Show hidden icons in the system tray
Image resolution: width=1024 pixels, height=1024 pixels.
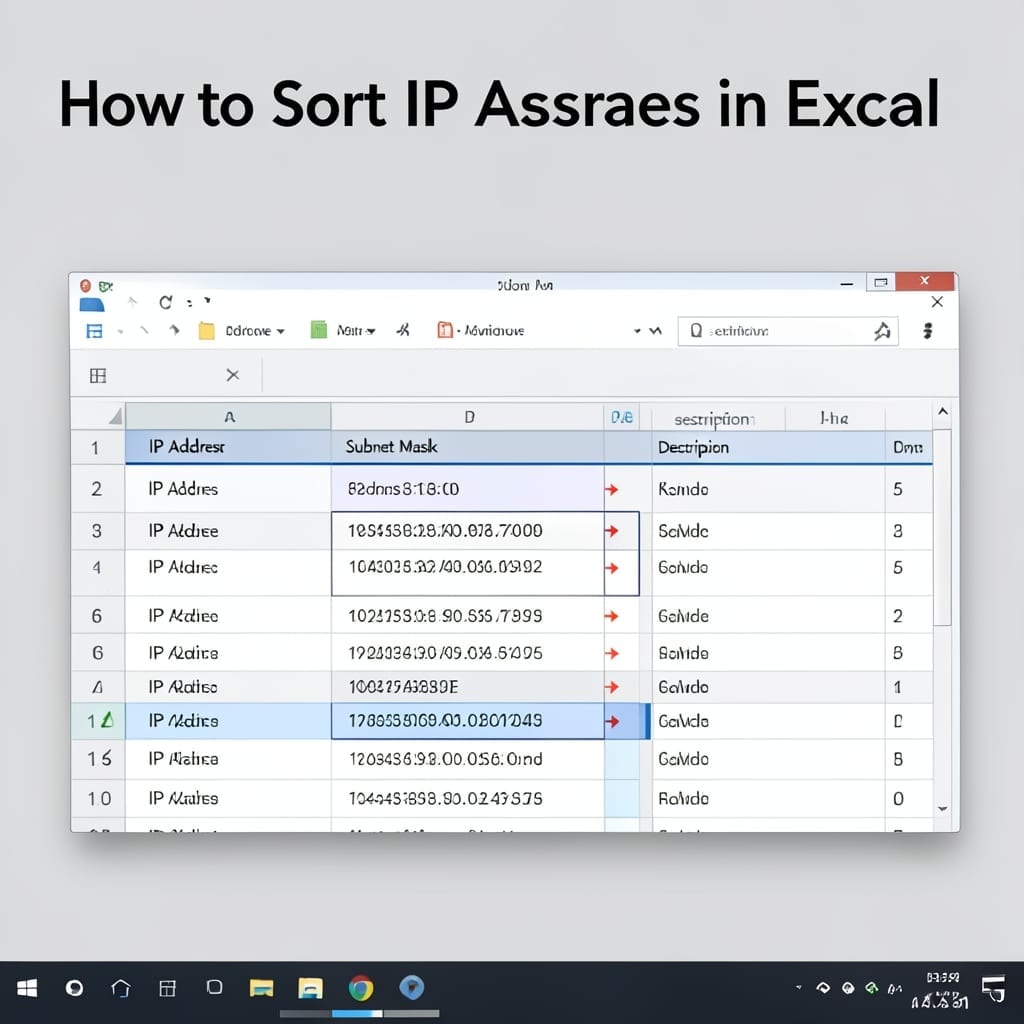tap(798, 987)
